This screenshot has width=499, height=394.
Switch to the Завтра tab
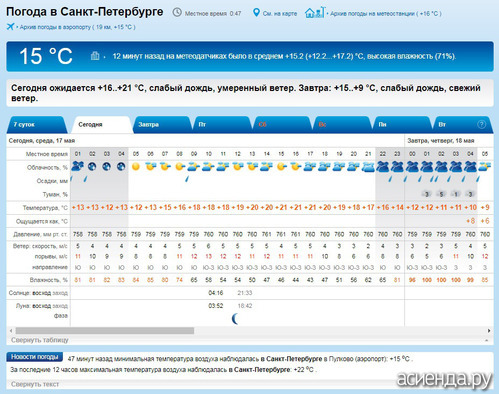(x=162, y=125)
